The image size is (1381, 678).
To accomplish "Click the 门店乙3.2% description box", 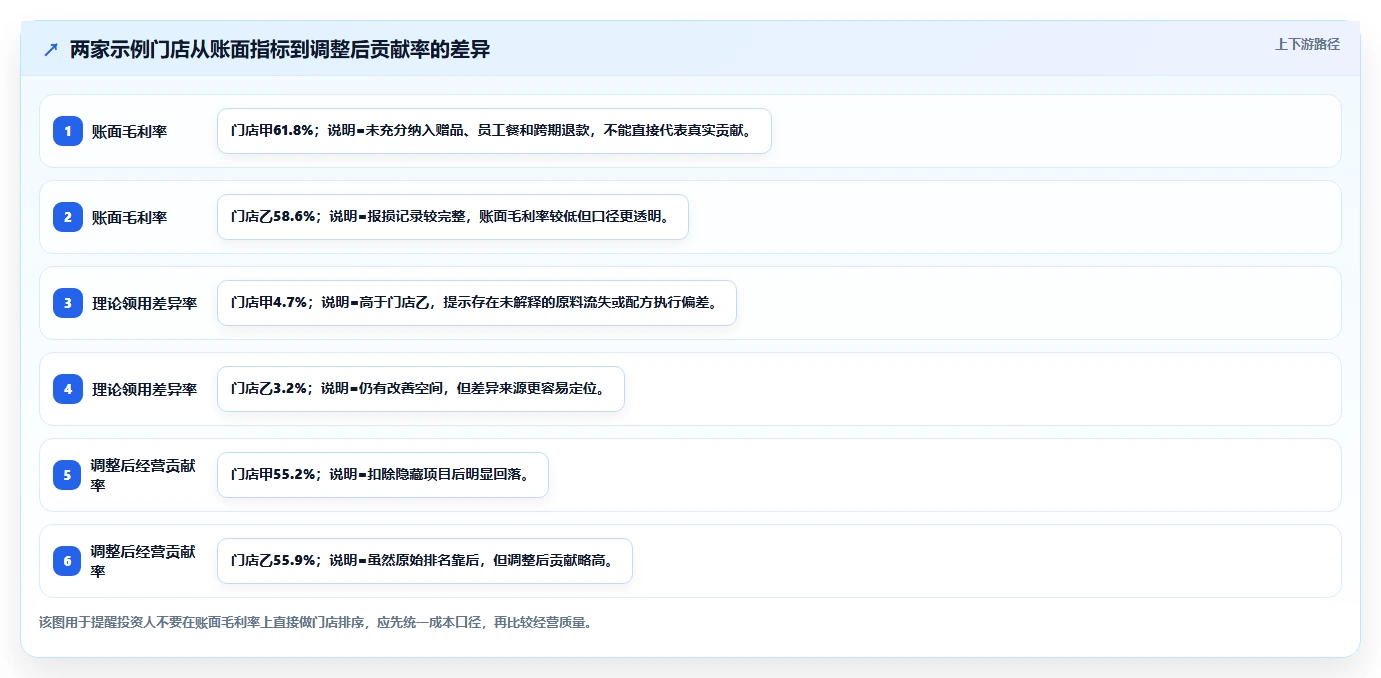I will pyautogui.click(x=421, y=389).
